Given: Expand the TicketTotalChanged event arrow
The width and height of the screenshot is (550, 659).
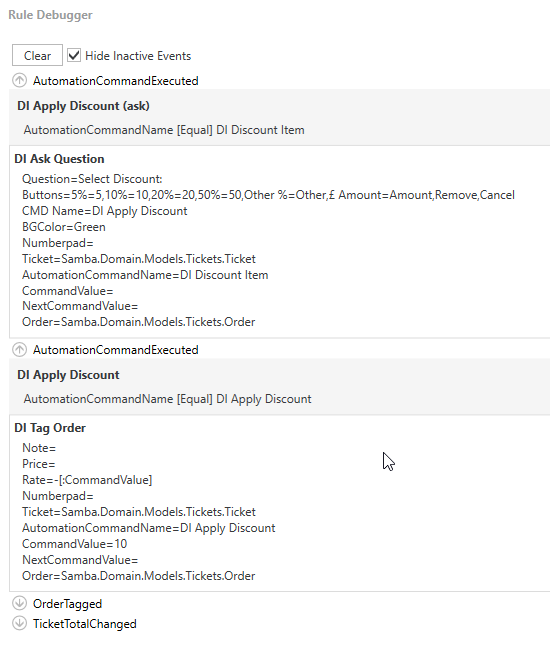Looking at the screenshot, I should (x=19, y=623).
